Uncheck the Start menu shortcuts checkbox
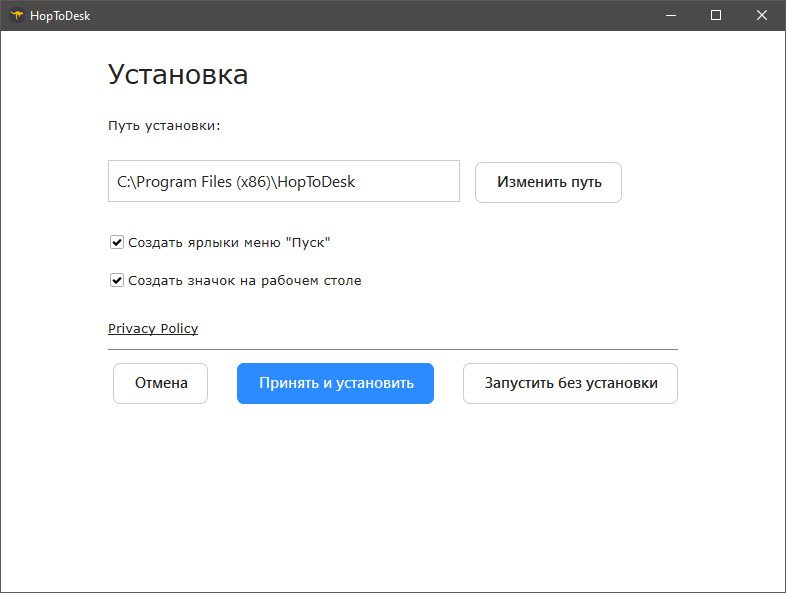 pos(117,242)
